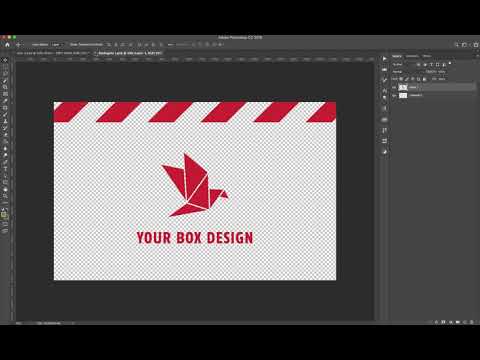Screen dimensions: 480x360
Task: Select the Spot Healing Brush tool
Action: click(x=5, y=108)
